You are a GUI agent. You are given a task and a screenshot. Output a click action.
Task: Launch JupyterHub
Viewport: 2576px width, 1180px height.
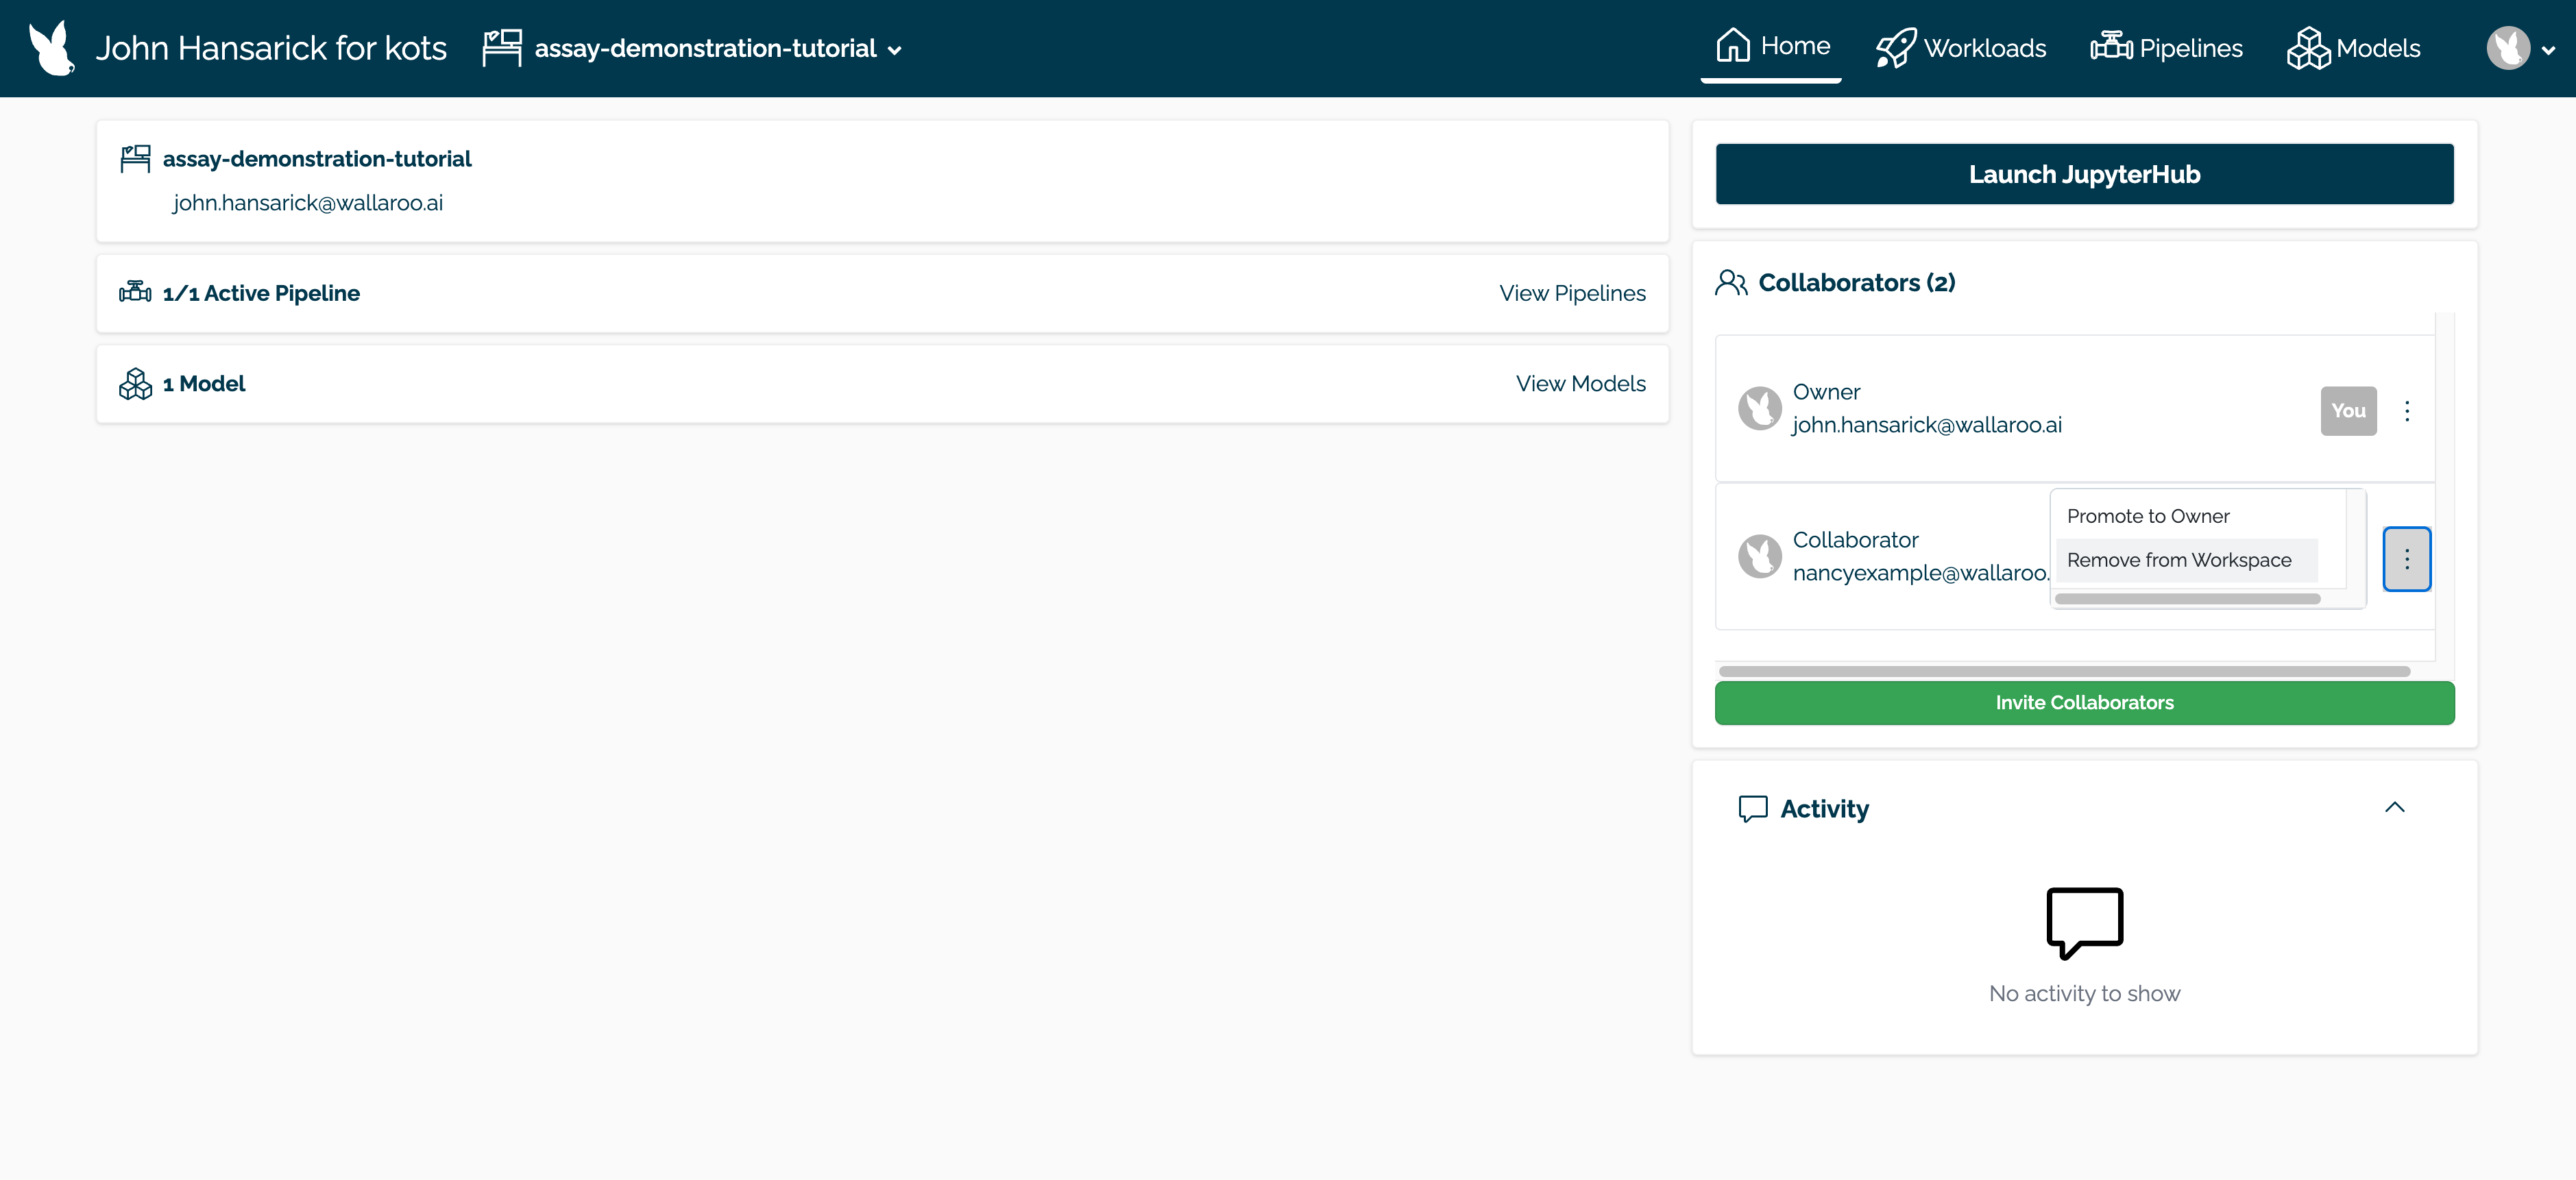tap(2084, 173)
